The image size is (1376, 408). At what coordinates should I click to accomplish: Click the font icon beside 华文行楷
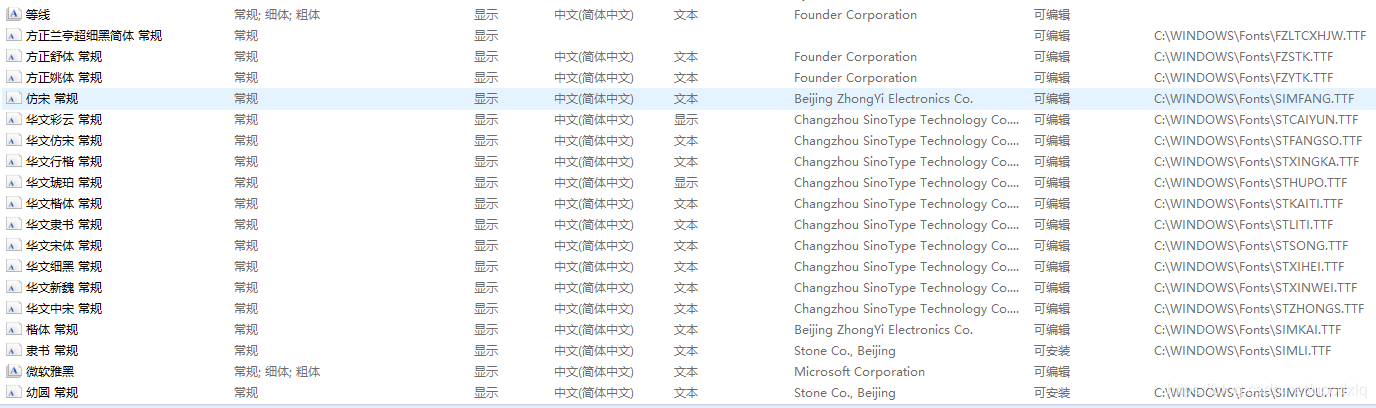tap(13, 162)
